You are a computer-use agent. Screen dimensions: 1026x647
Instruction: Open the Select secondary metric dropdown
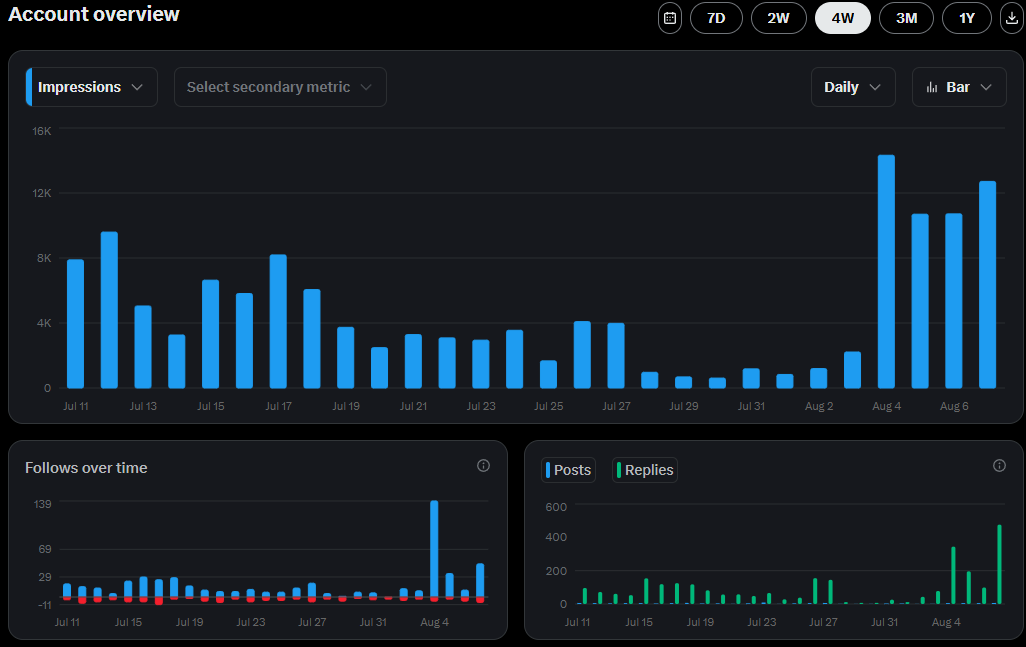coord(280,87)
